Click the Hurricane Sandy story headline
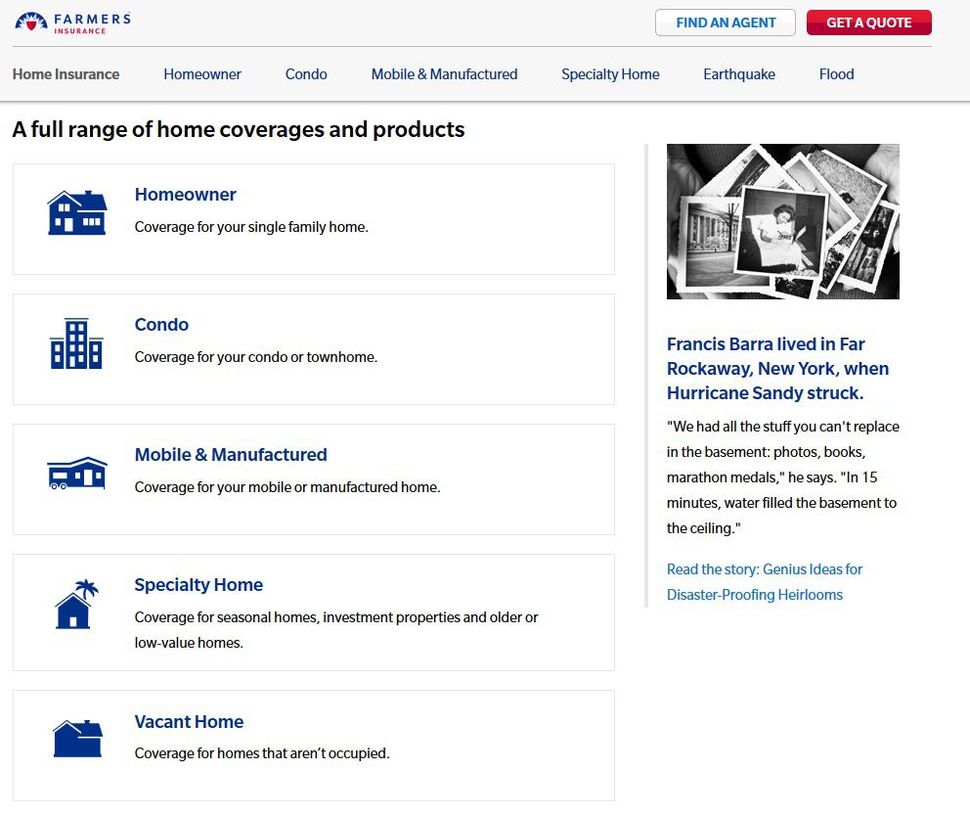This screenshot has height=816, width=970. click(778, 368)
